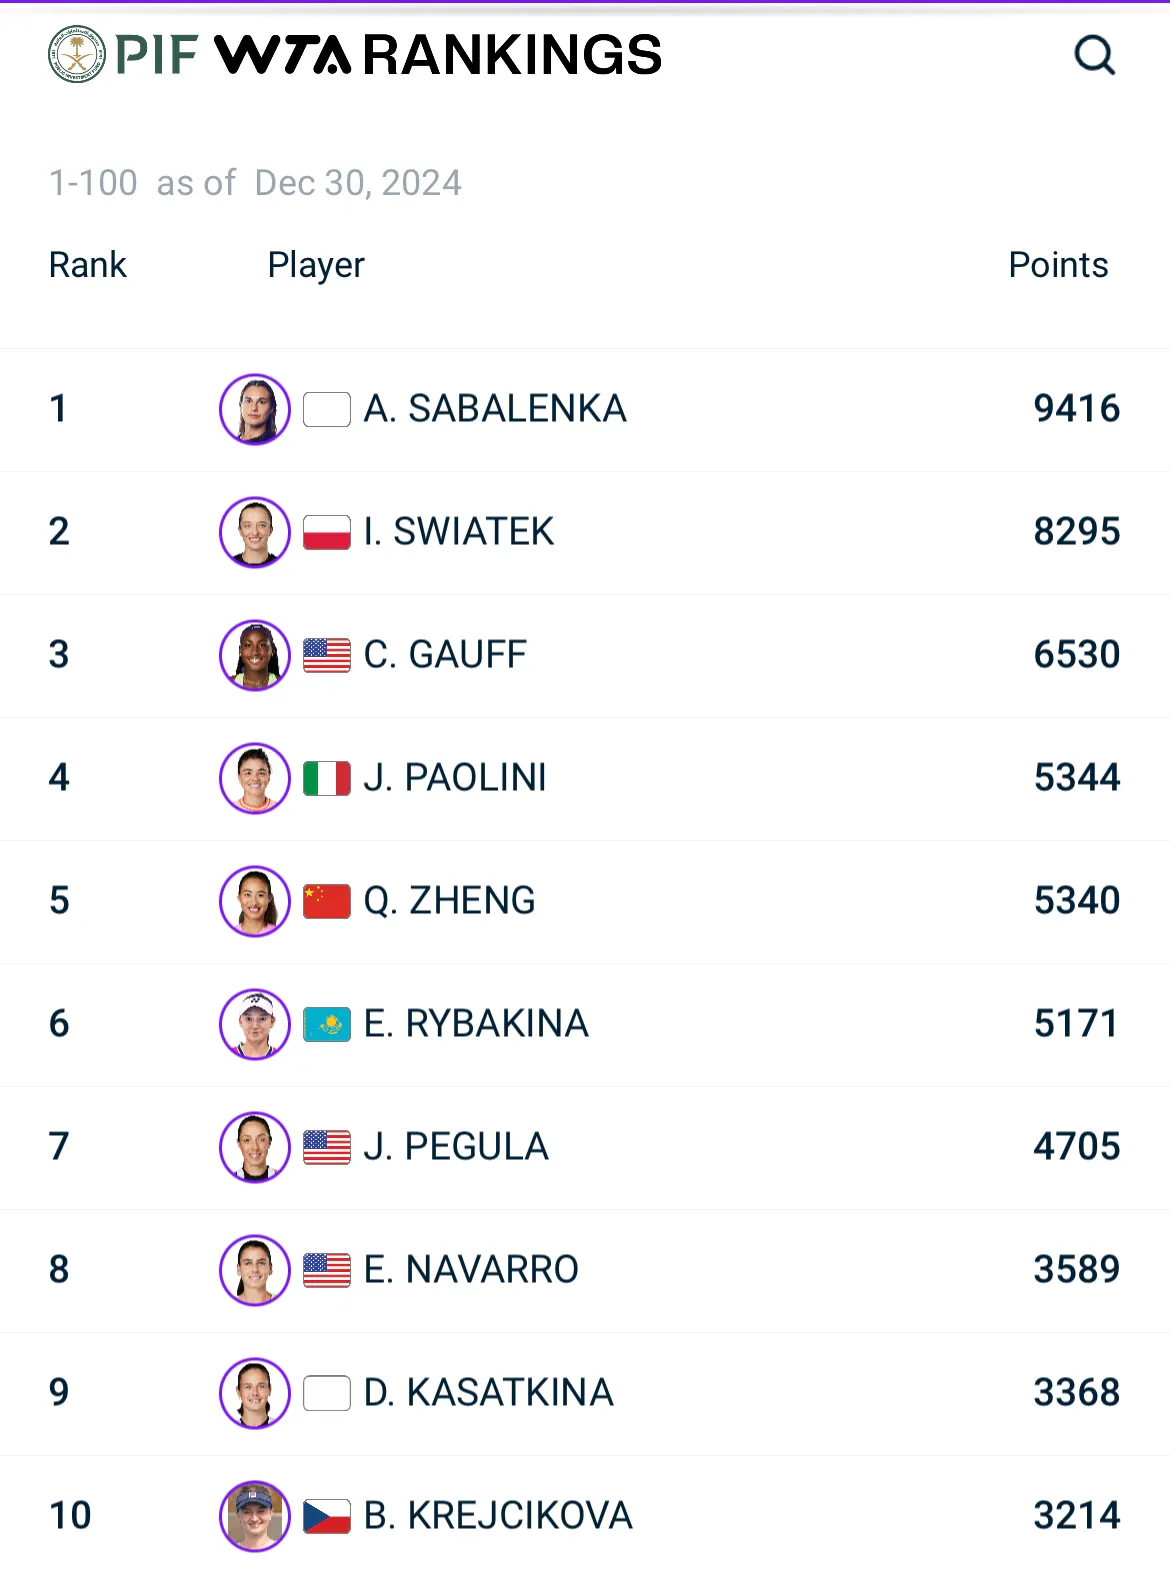Click the WTA logo in header
The width and height of the screenshot is (1170, 1569).
click(x=283, y=54)
